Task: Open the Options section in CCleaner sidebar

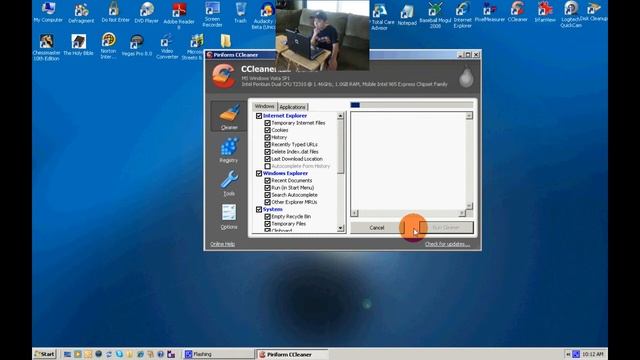Action: coord(229,217)
